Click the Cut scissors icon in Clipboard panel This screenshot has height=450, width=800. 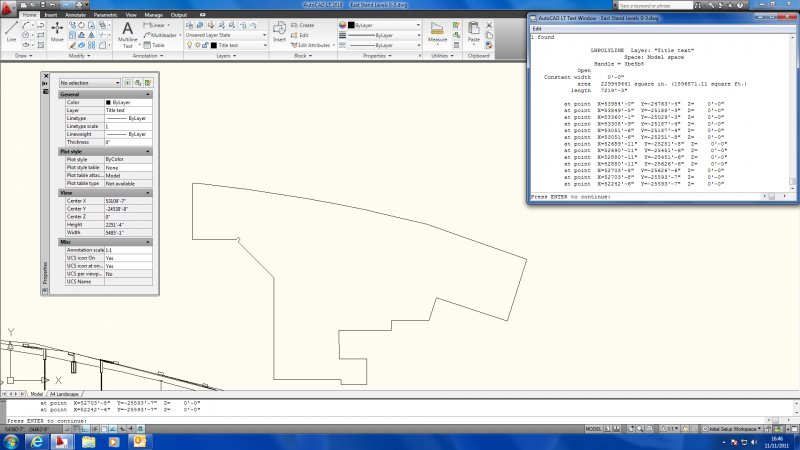(x=489, y=25)
